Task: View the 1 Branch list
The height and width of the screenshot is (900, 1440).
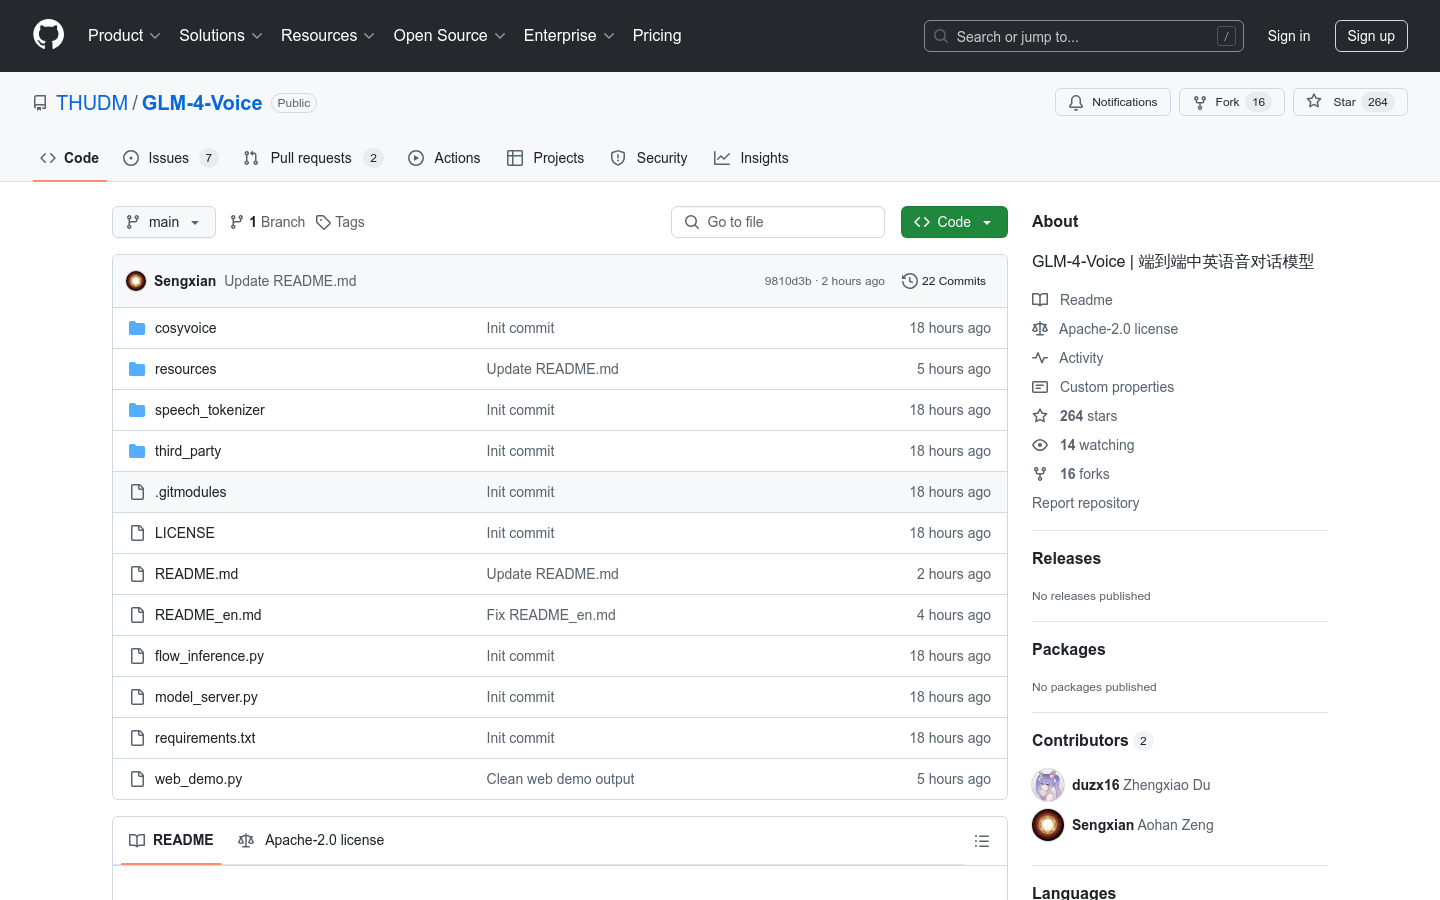Action: 267,222
